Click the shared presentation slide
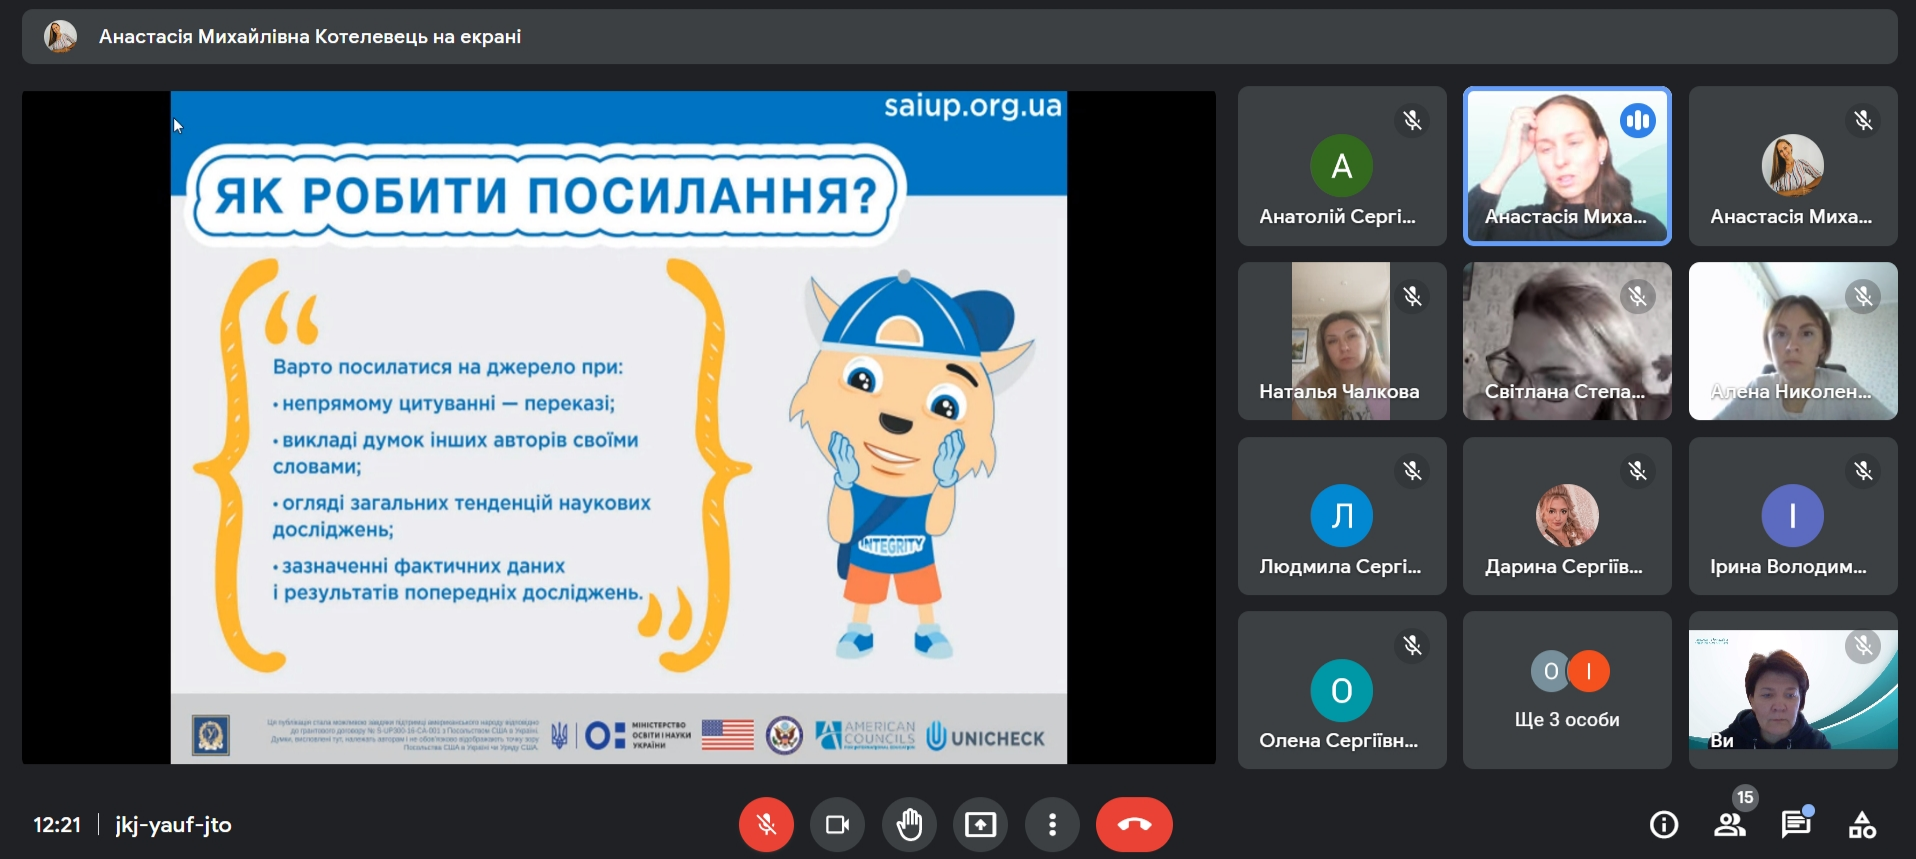 618,427
